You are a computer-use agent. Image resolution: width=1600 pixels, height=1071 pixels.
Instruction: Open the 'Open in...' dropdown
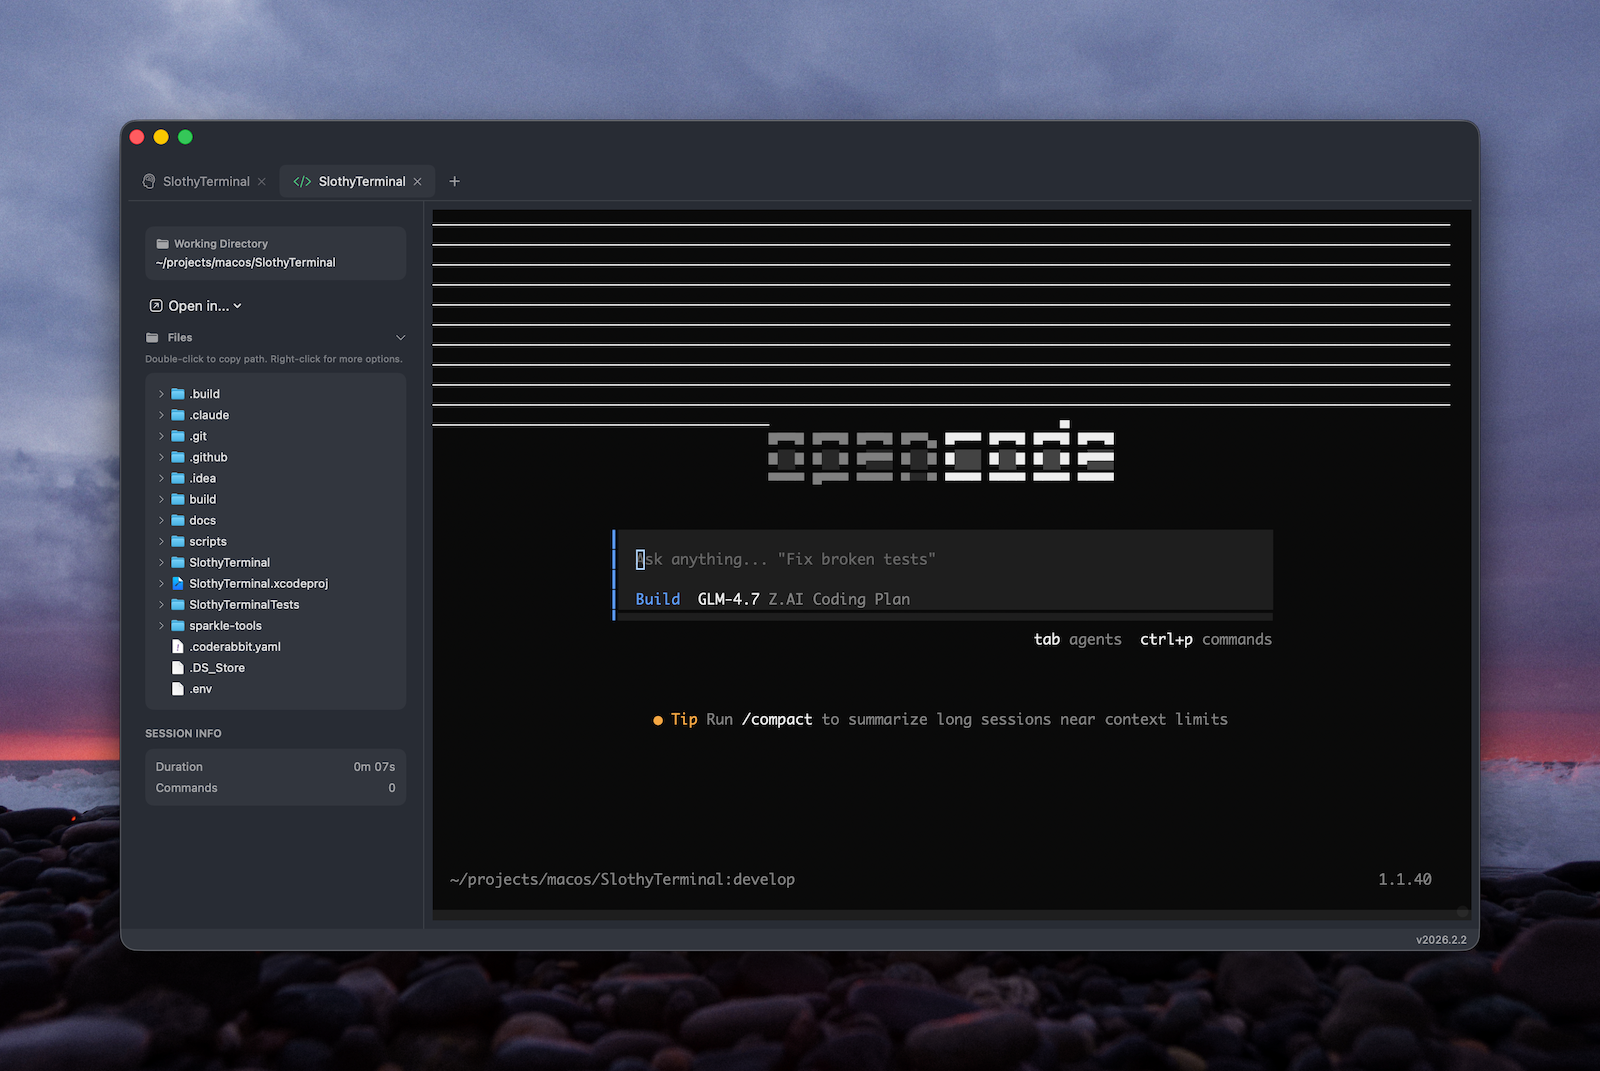(x=197, y=306)
